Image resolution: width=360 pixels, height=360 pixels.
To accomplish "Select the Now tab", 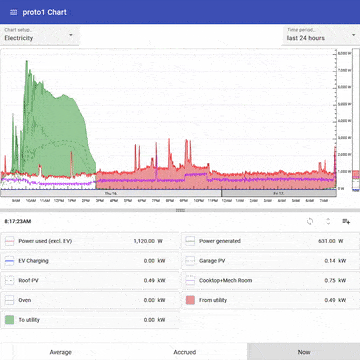I will [x=304, y=352].
